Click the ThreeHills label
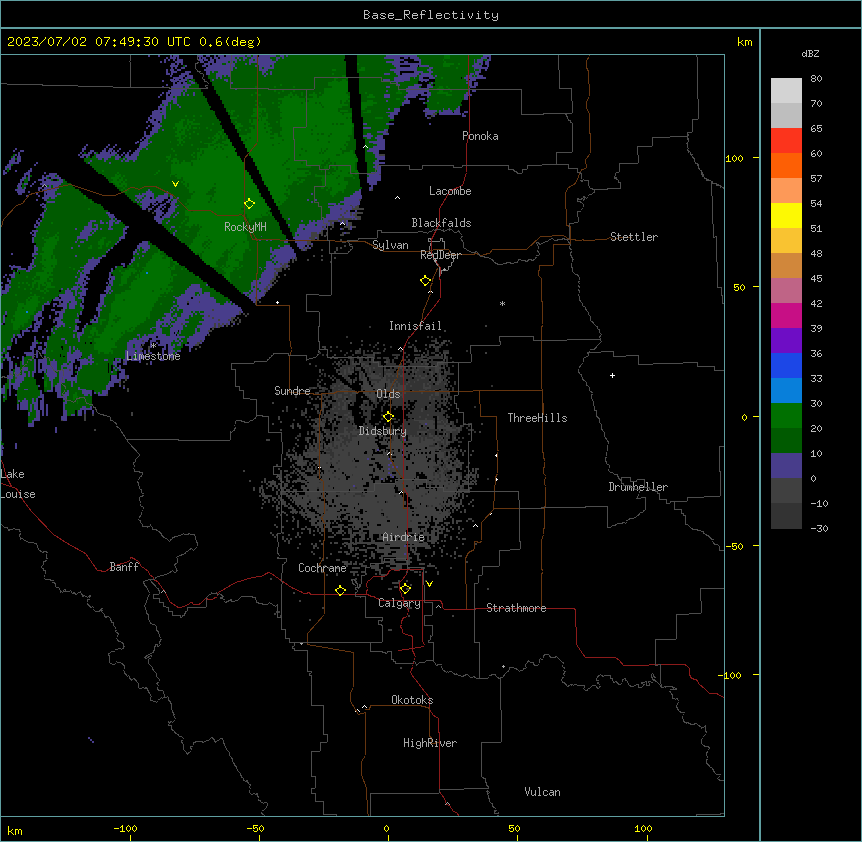This screenshot has height=842, width=862. [537, 418]
